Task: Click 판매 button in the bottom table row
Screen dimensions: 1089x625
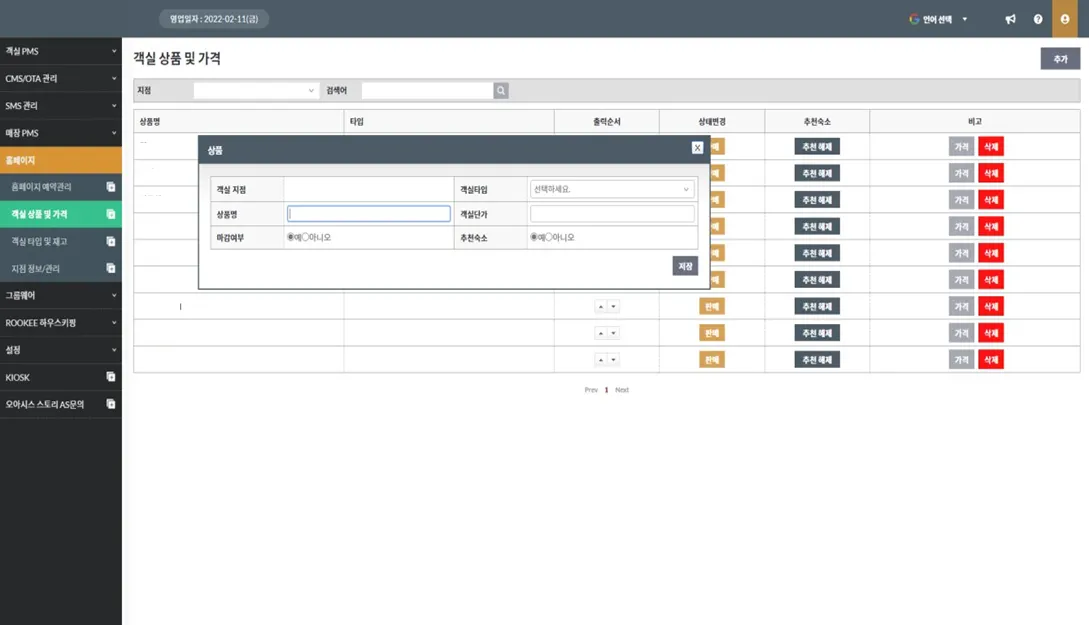Action: coord(712,360)
